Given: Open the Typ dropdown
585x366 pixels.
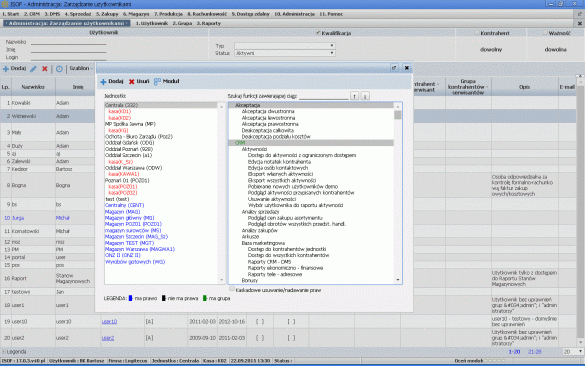Looking at the screenshot, I should coord(285,46).
